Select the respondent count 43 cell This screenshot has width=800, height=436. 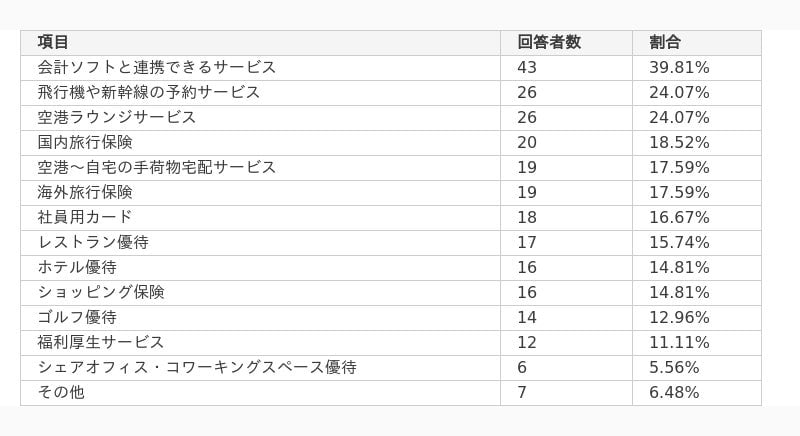[566, 68]
